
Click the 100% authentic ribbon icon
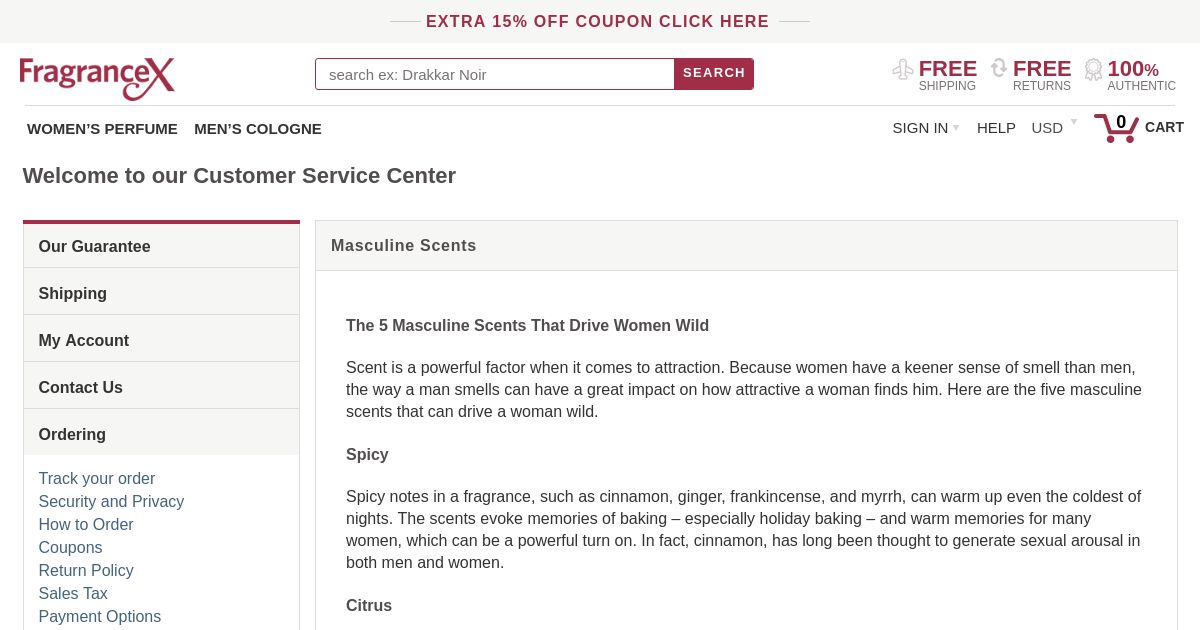tap(1093, 69)
